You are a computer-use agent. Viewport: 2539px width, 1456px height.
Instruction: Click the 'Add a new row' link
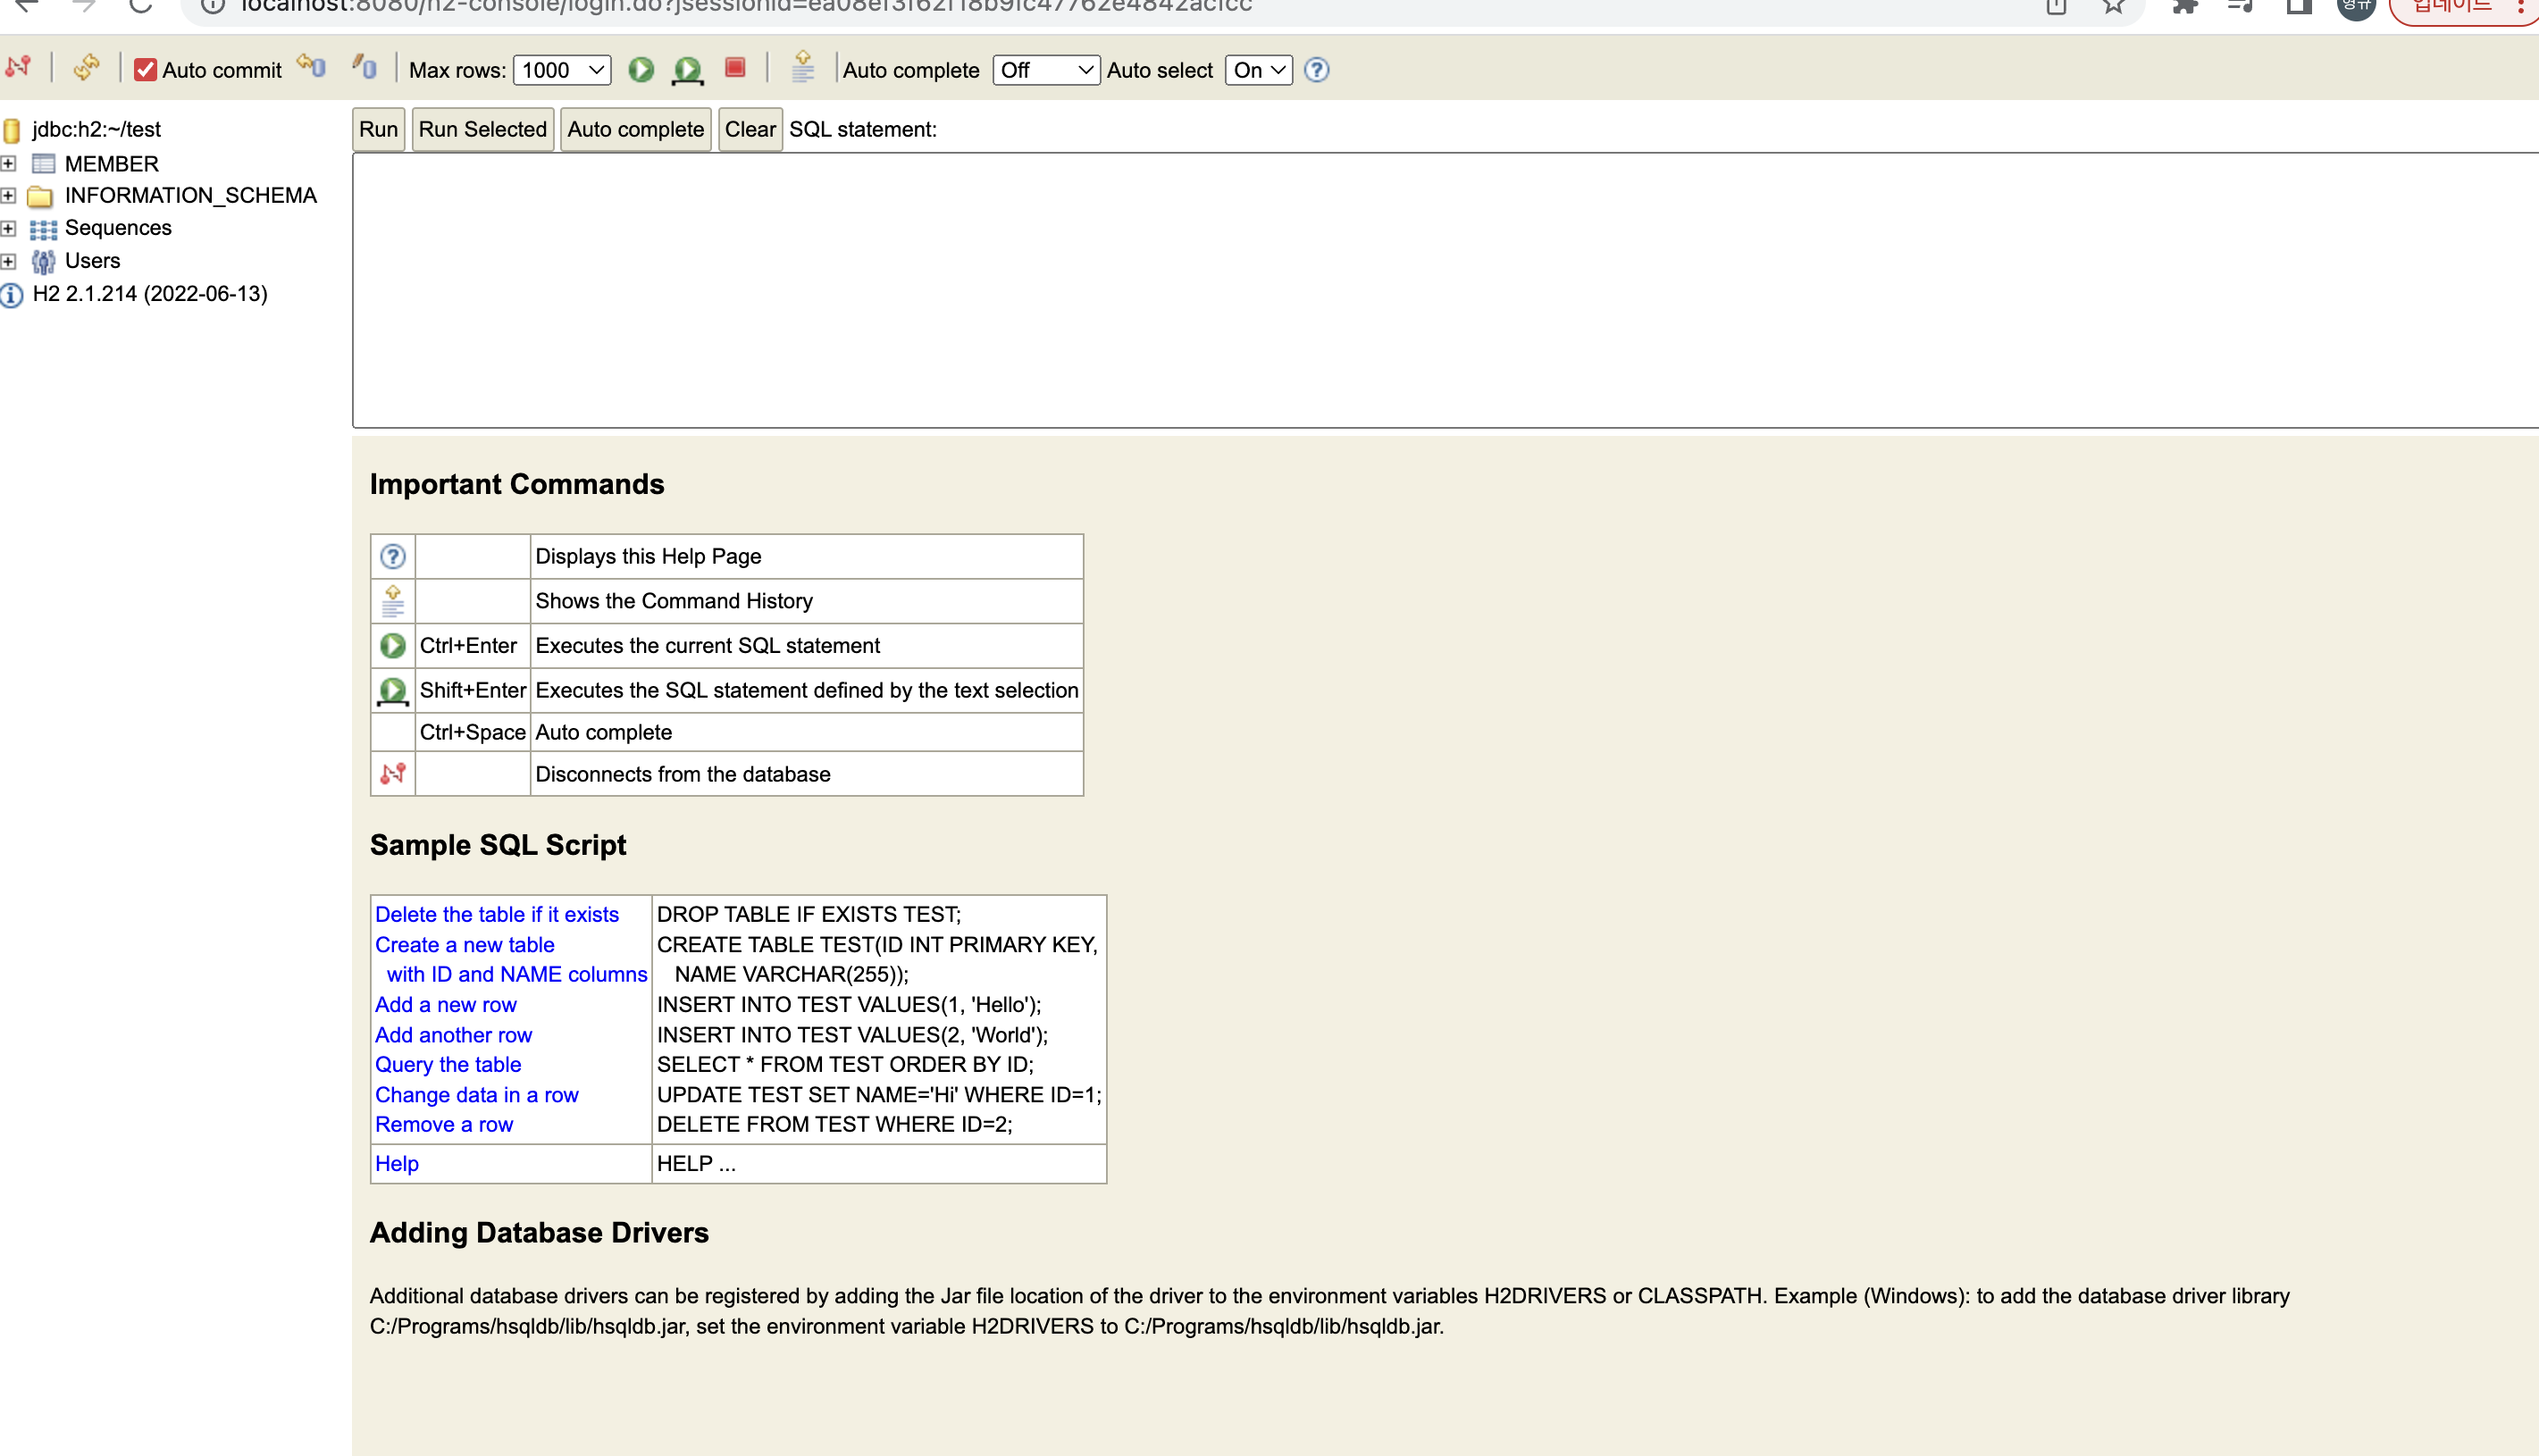point(446,1004)
